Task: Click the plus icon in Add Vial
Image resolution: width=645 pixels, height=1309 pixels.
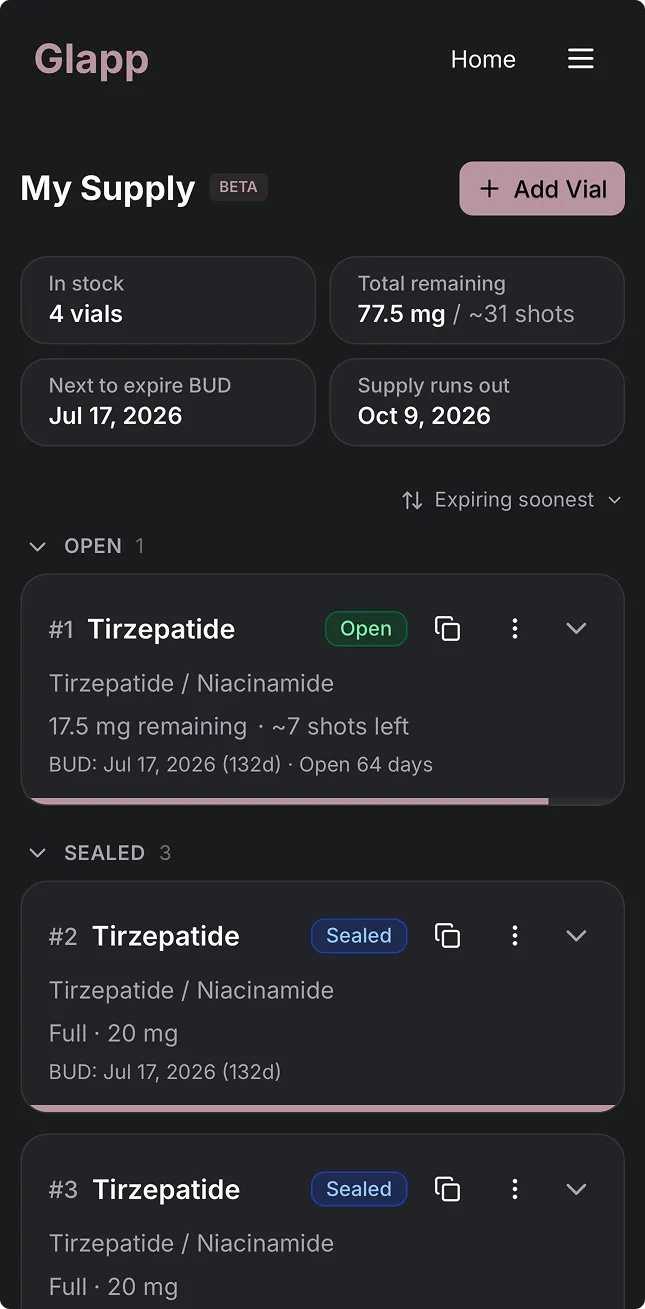Action: click(489, 188)
